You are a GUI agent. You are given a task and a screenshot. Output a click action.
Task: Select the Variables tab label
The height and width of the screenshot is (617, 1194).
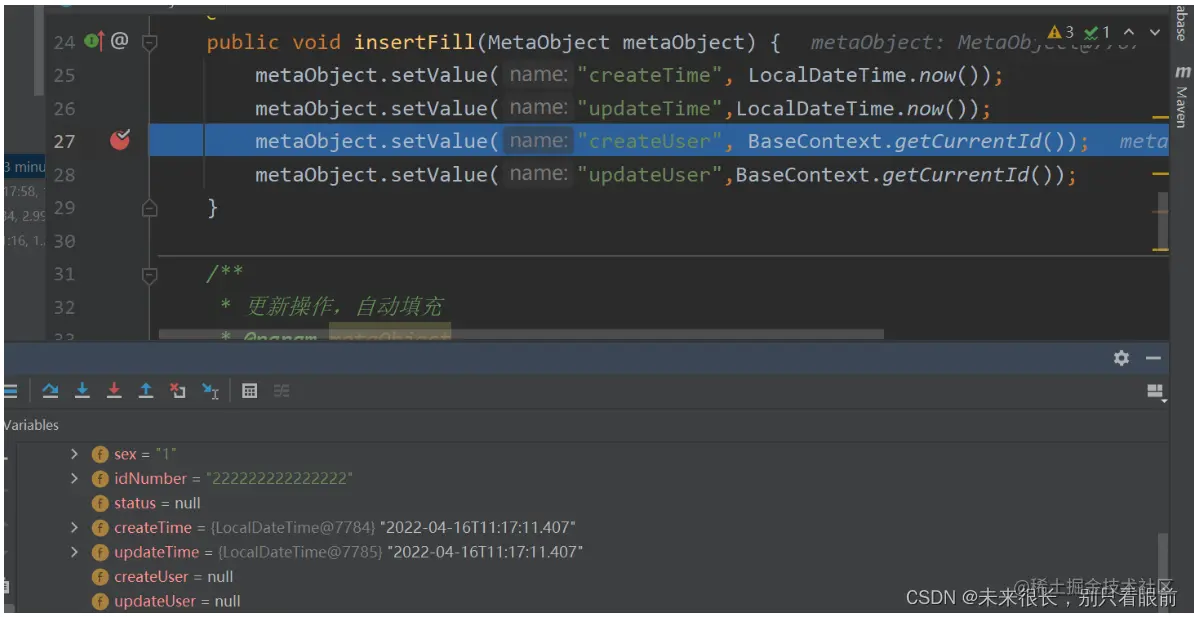(x=31, y=425)
